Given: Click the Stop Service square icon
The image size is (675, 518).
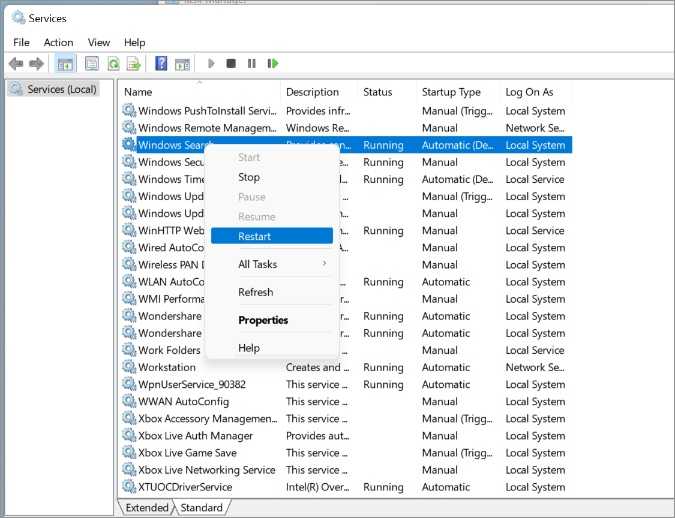Looking at the screenshot, I should [231, 64].
